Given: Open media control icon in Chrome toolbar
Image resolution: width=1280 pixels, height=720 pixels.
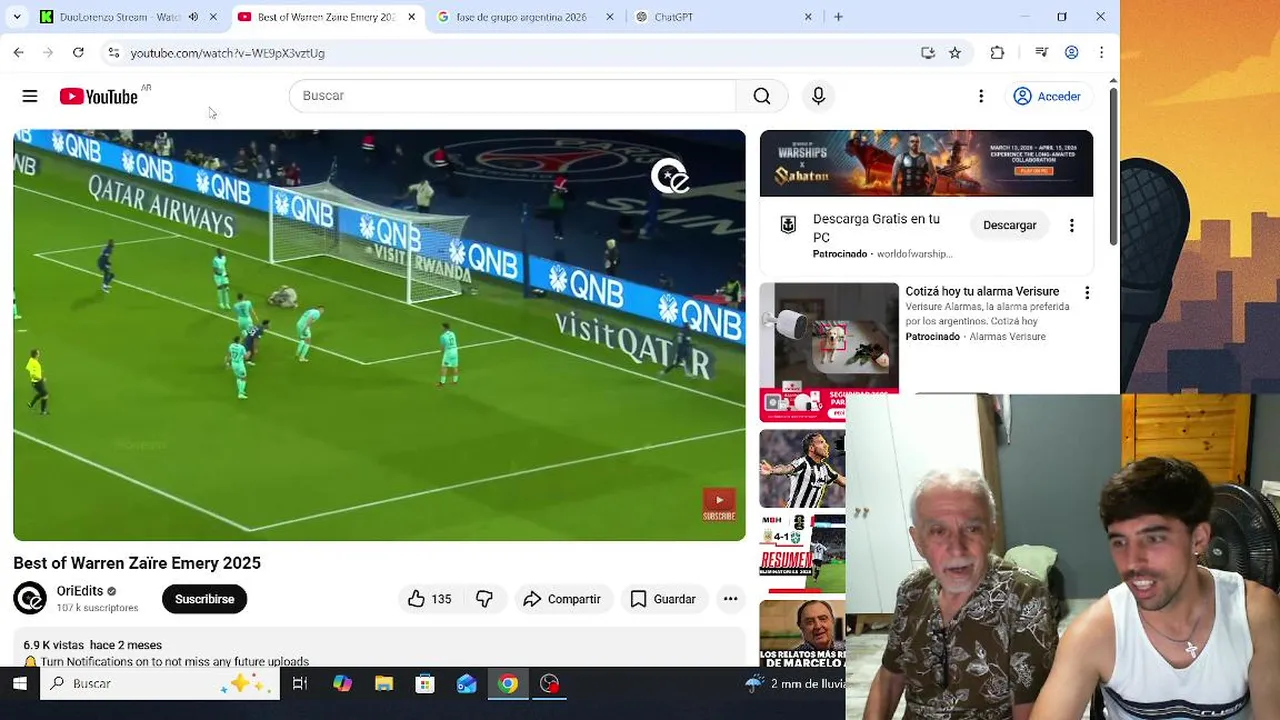Looking at the screenshot, I should (x=1042, y=53).
